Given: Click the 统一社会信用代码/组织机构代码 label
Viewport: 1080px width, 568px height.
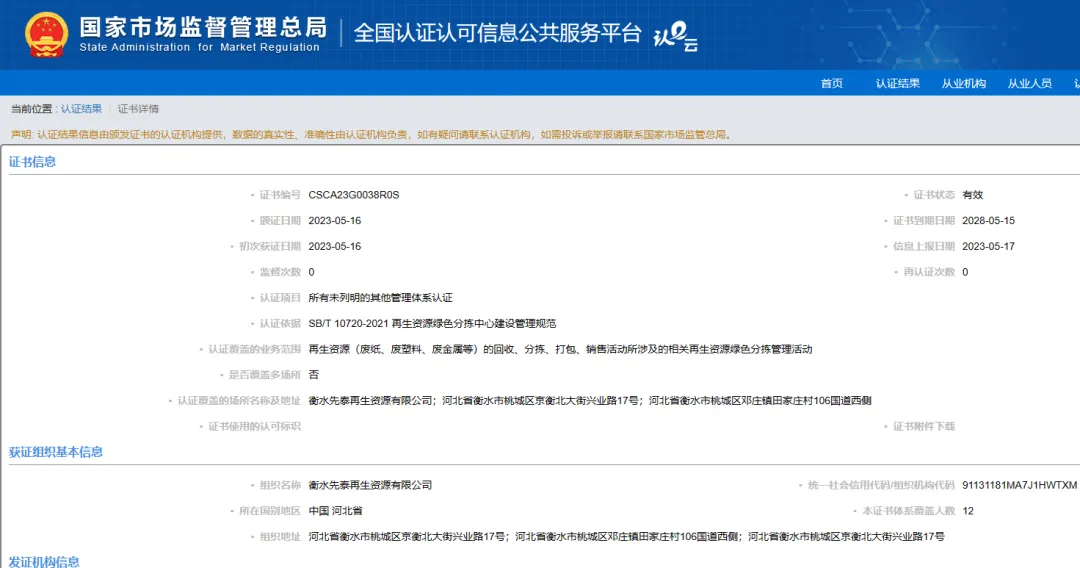Looking at the screenshot, I should 881,485.
